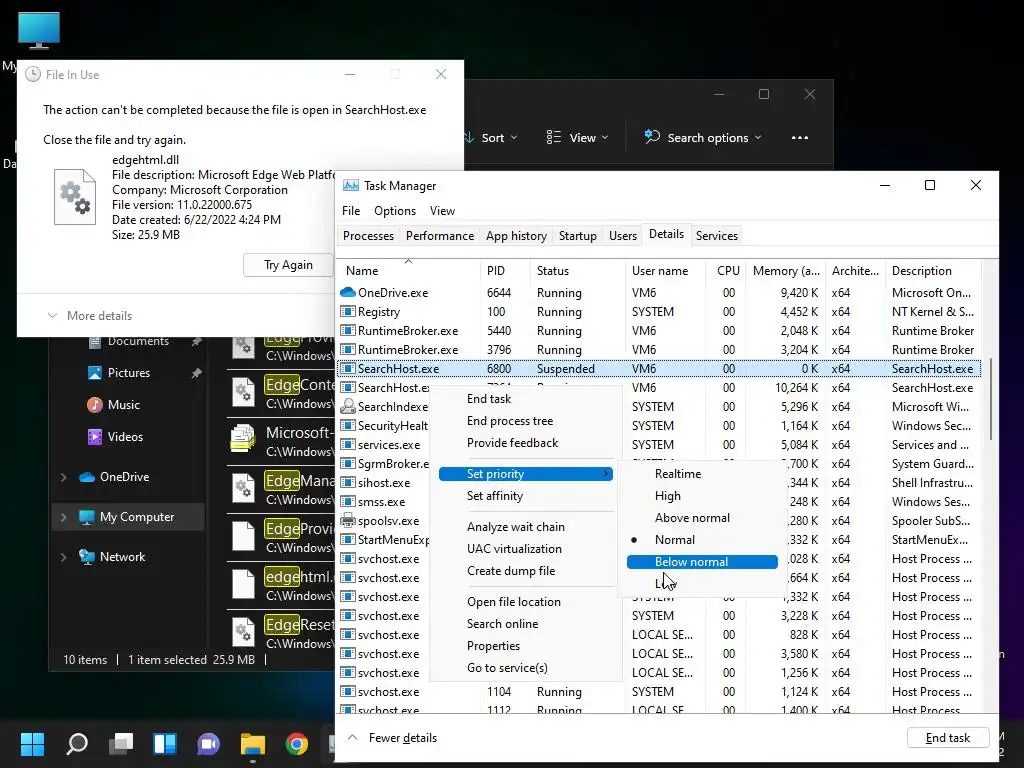1024x768 pixels.
Task: Click the Pictures folder icon in Explorer sidebar
Action: (95, 373)
